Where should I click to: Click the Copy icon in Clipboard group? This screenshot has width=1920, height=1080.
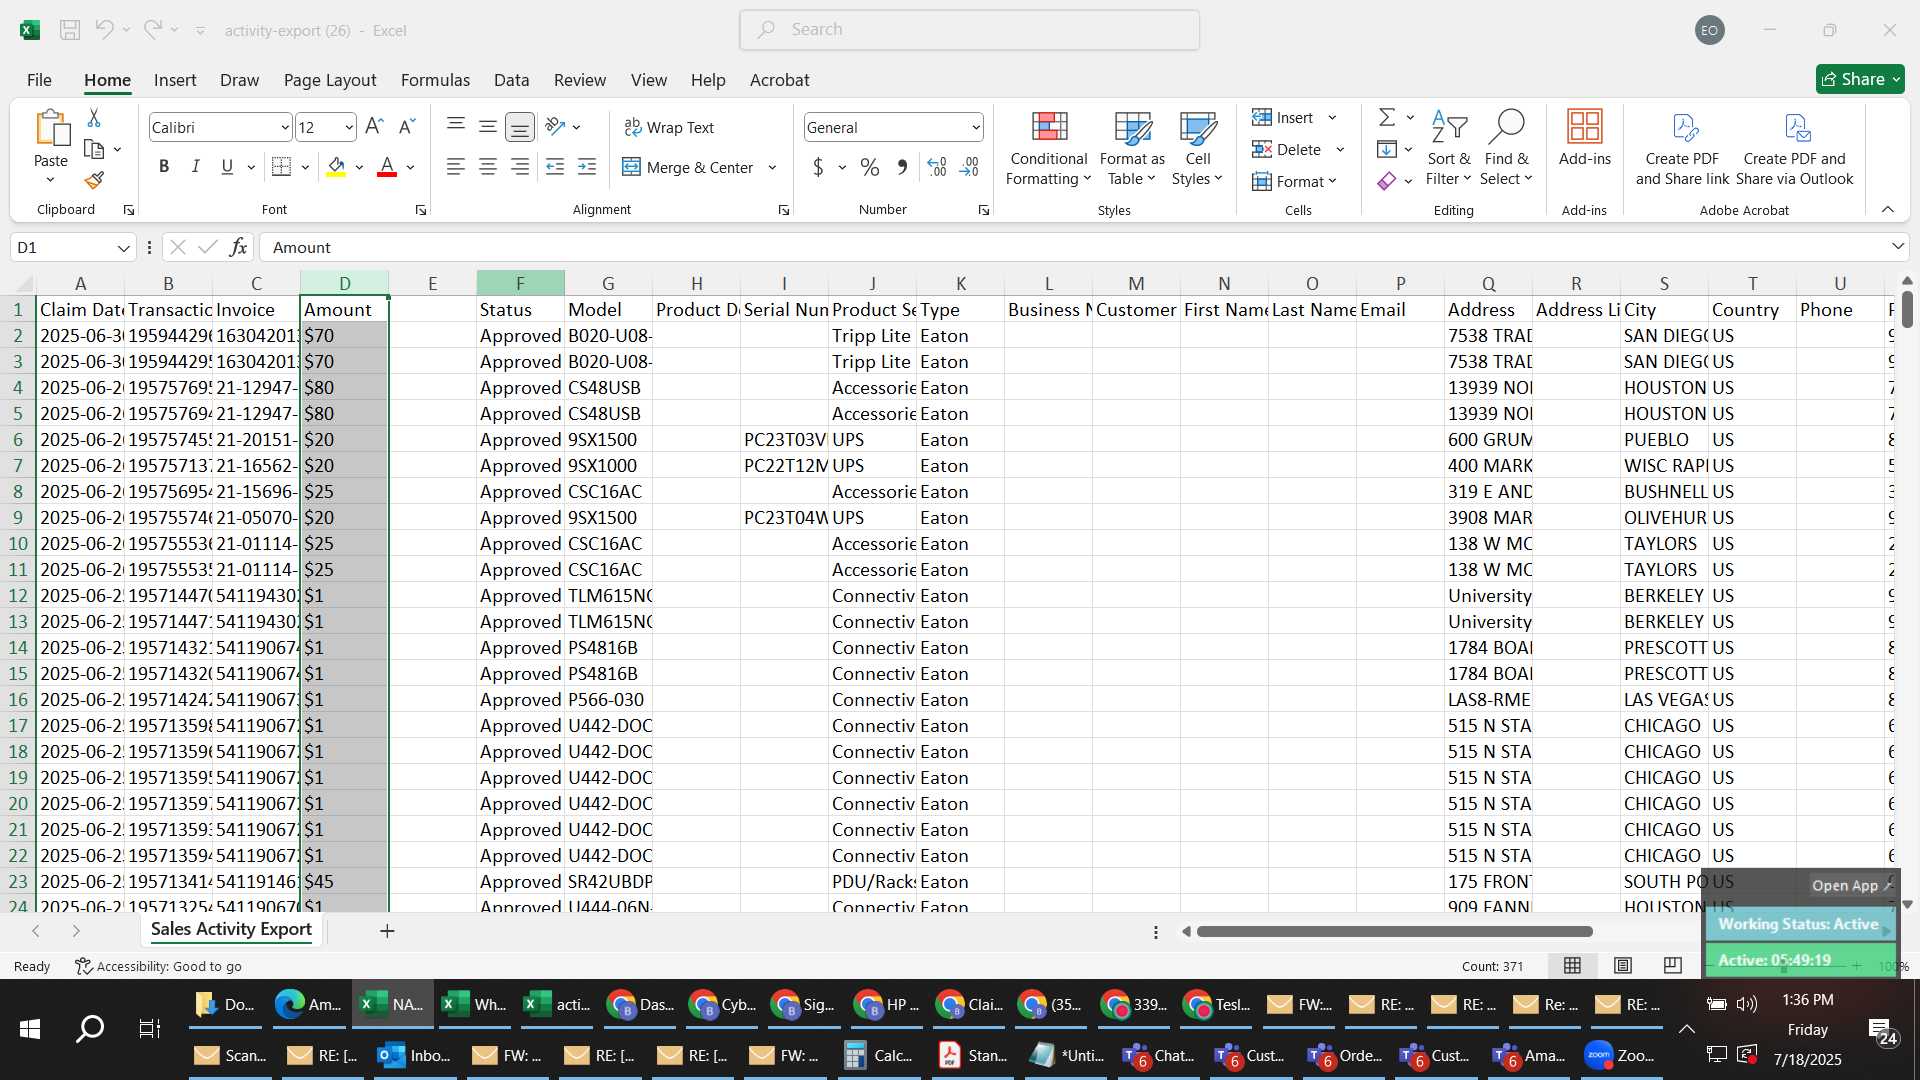point(95,149)
